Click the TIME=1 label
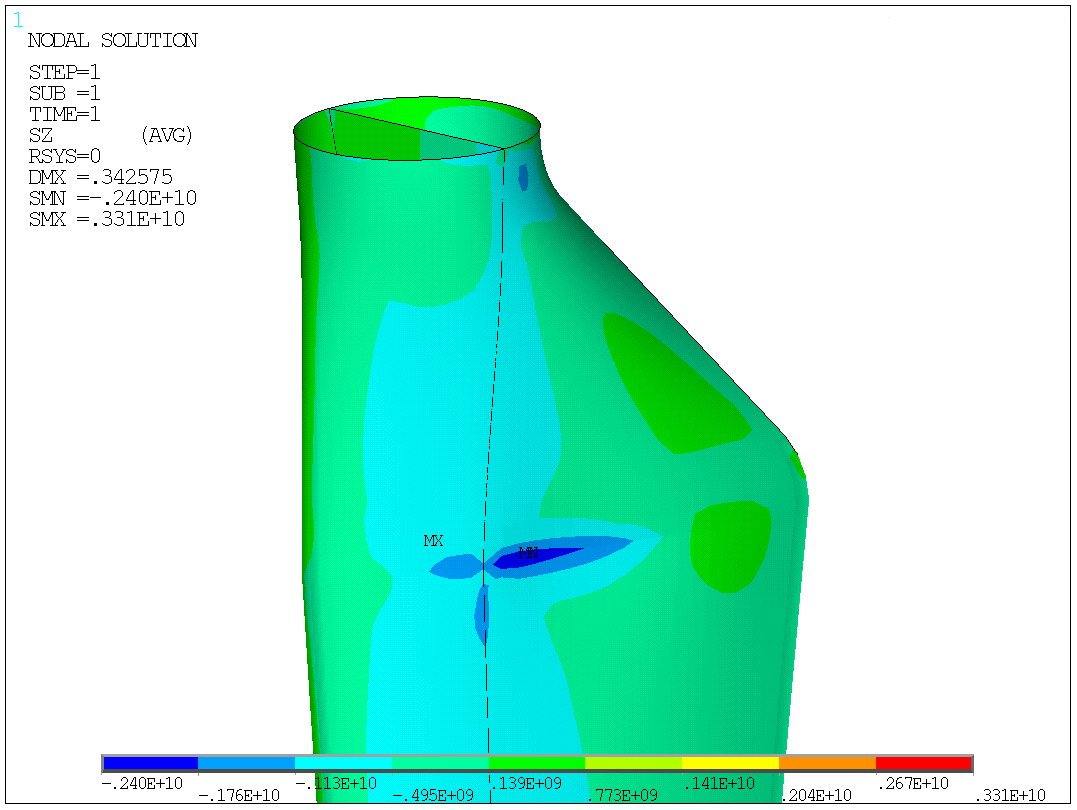This screenshot has height=810, width=1077. (65, 114)
